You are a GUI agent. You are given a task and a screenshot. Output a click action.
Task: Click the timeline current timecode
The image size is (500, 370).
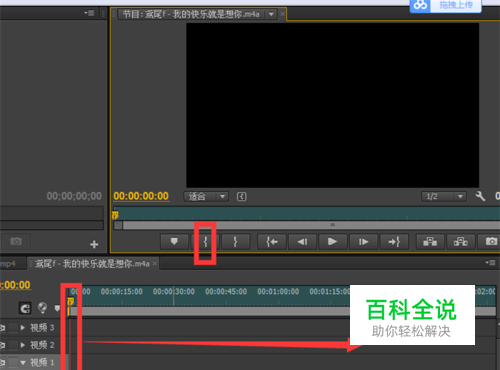[x=16, y=285]
